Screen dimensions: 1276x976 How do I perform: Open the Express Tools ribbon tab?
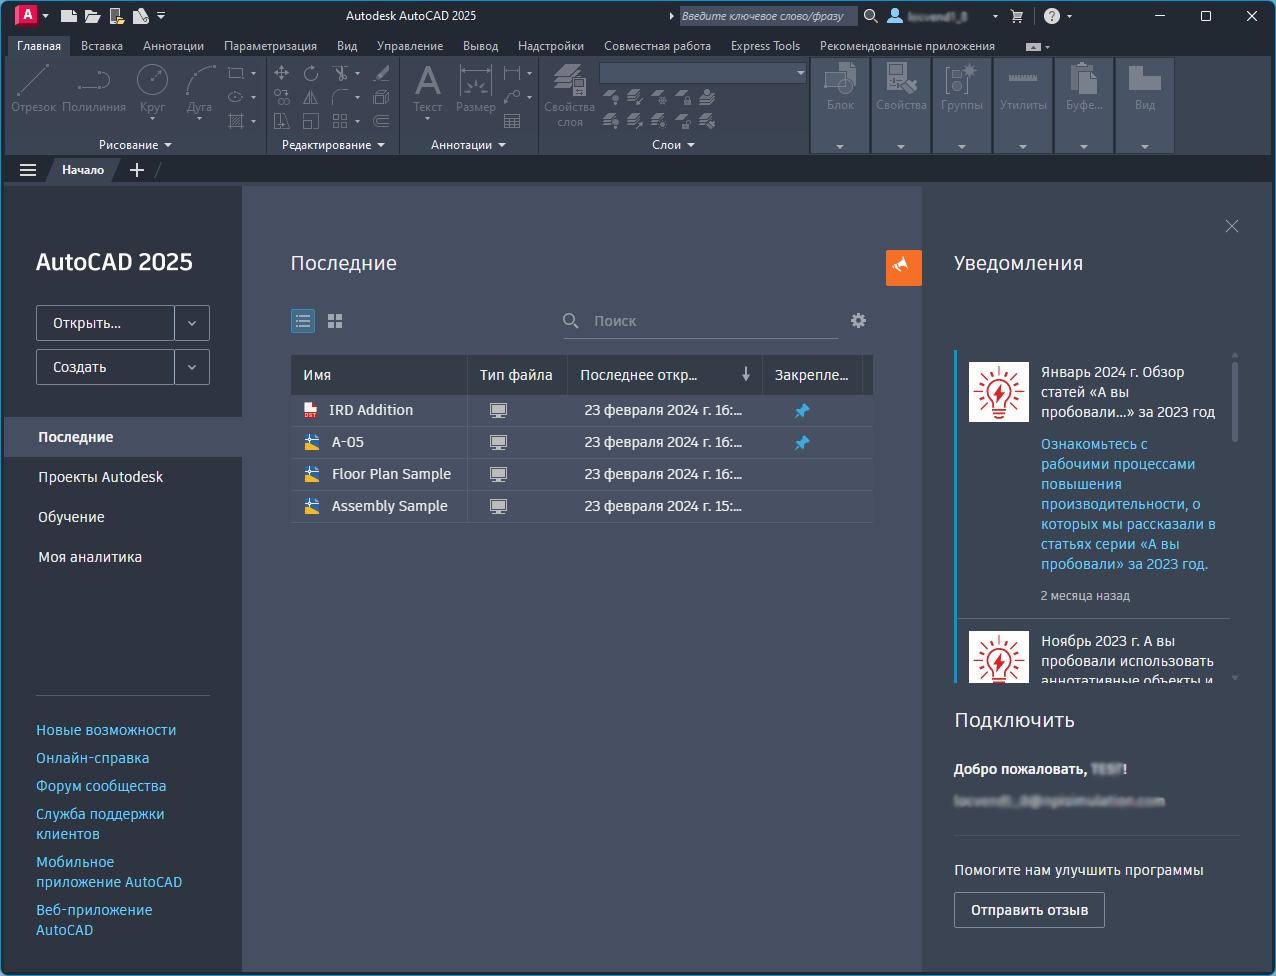click(765, 46)
